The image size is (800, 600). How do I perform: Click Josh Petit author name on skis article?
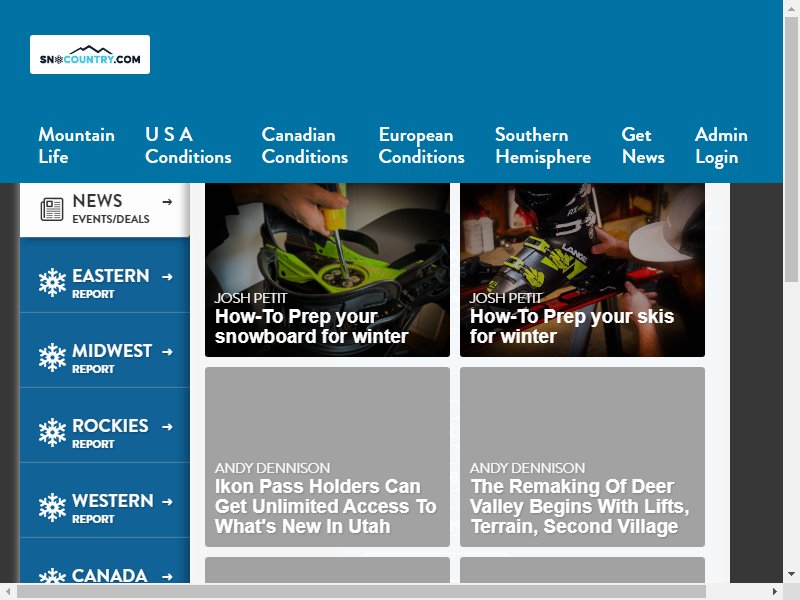pos(506,298)
